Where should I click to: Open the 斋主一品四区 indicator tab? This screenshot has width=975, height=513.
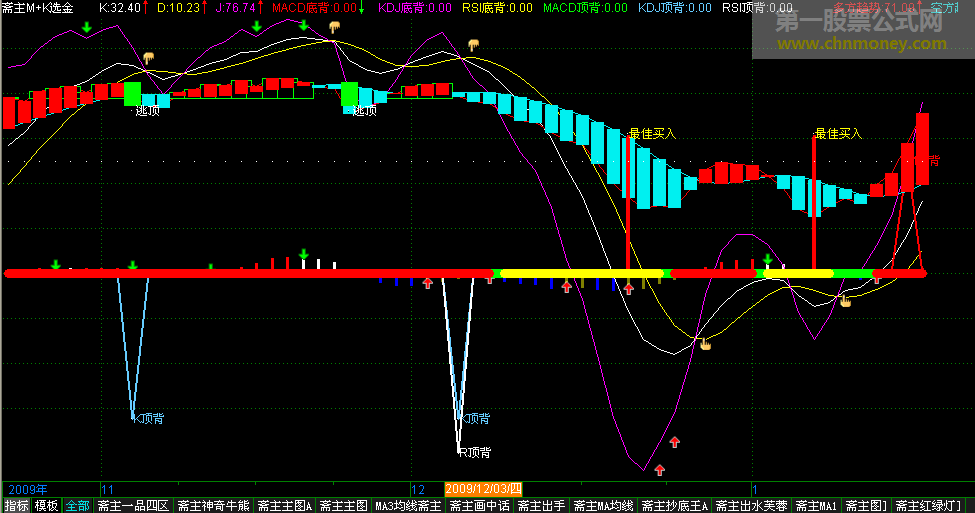[133, 505]
